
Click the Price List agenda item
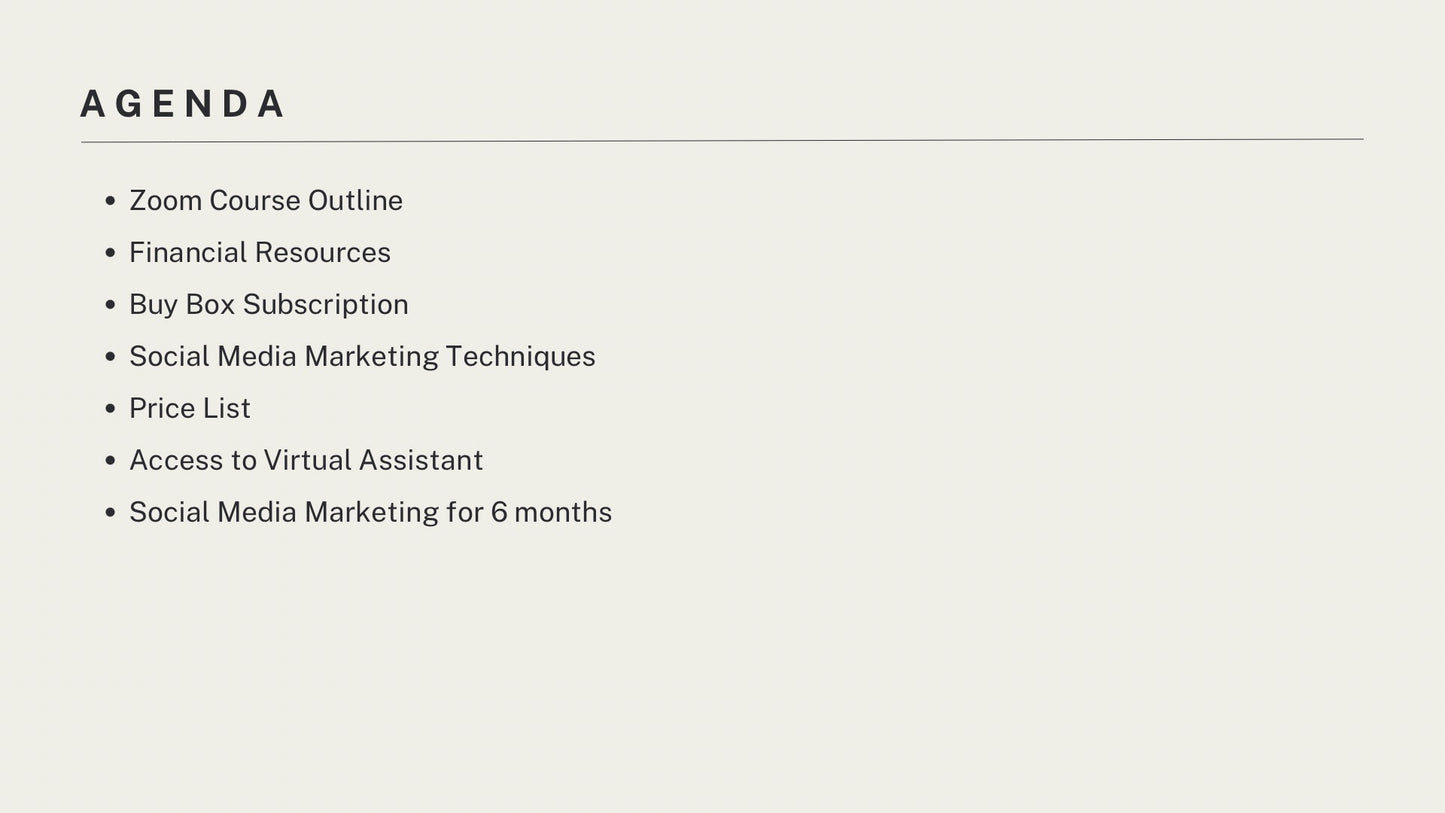click(190, 408)
